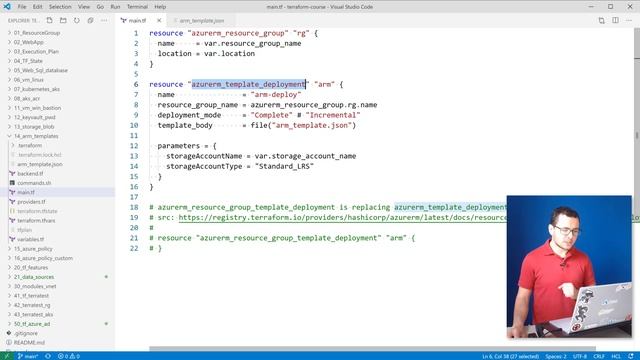Open the backend.tf file
Screen dimensions: 640x360
pos(30,173)
